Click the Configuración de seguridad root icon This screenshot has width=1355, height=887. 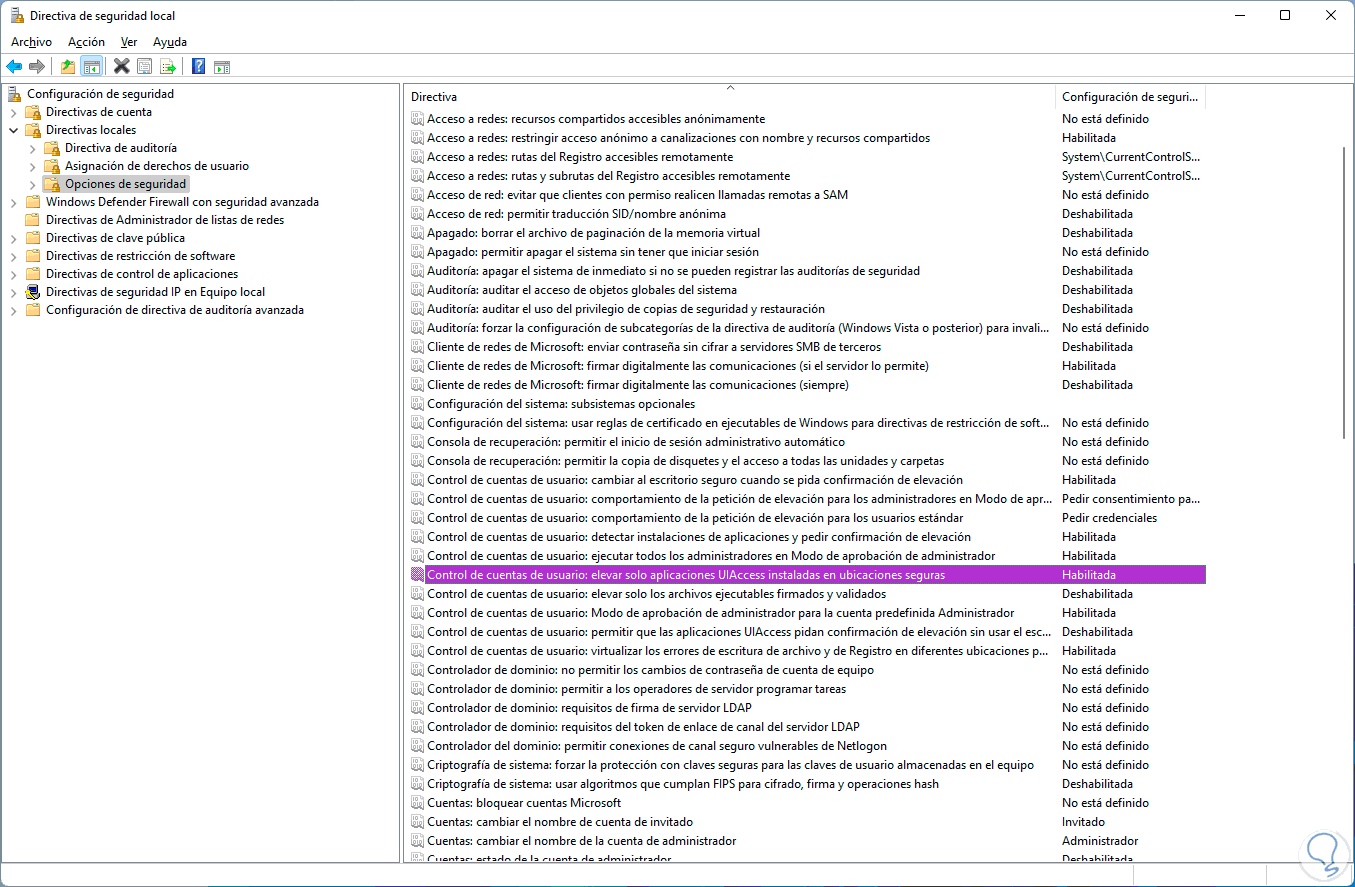click(15, 94)
